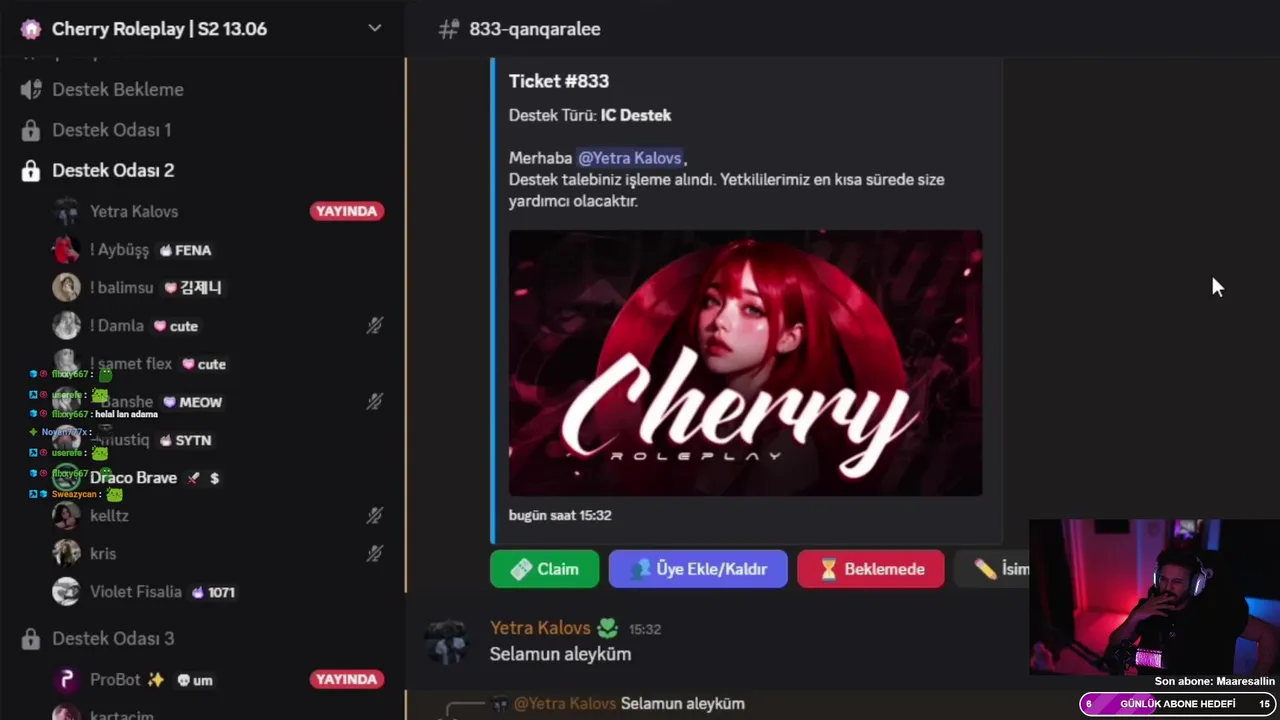Screen dimensions: 1280x720
Task: Click Violet Fisalia's avatar in voice list
Action: (x=66, y=591)
